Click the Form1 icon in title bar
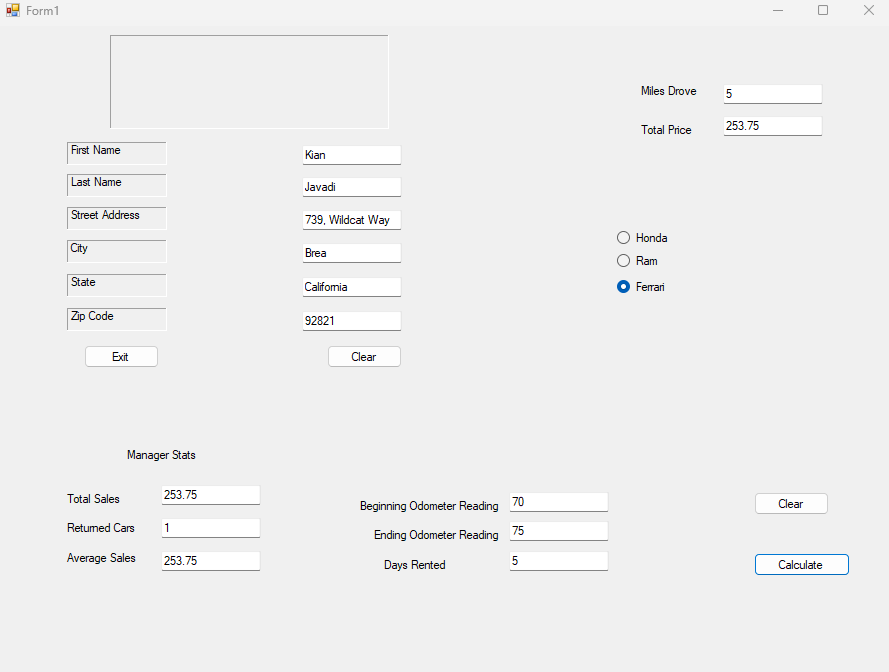This screenshot has height=672, width=889. [13, 10]
